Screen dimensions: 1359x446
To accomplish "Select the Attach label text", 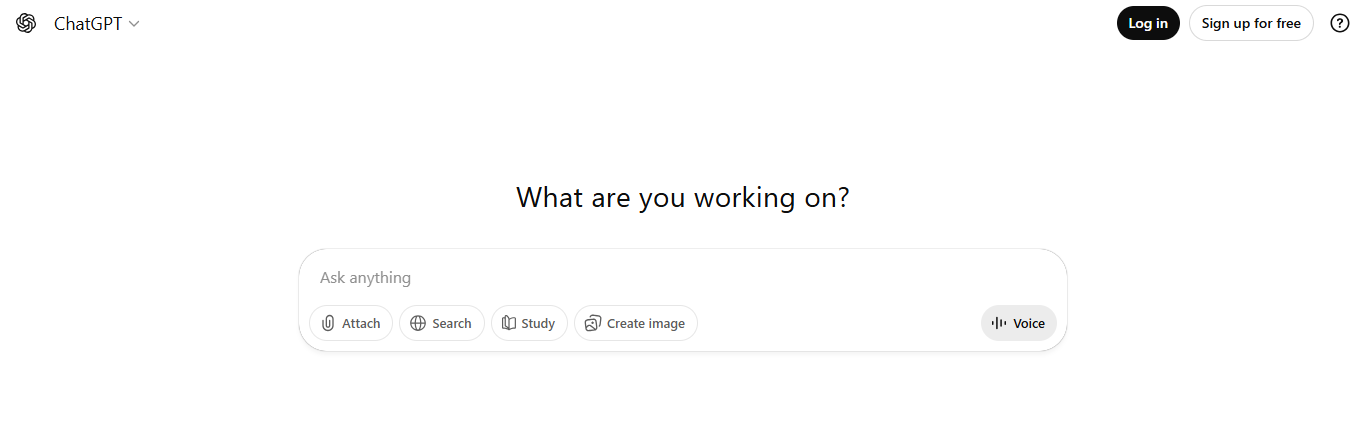I will tap(361, 323).
